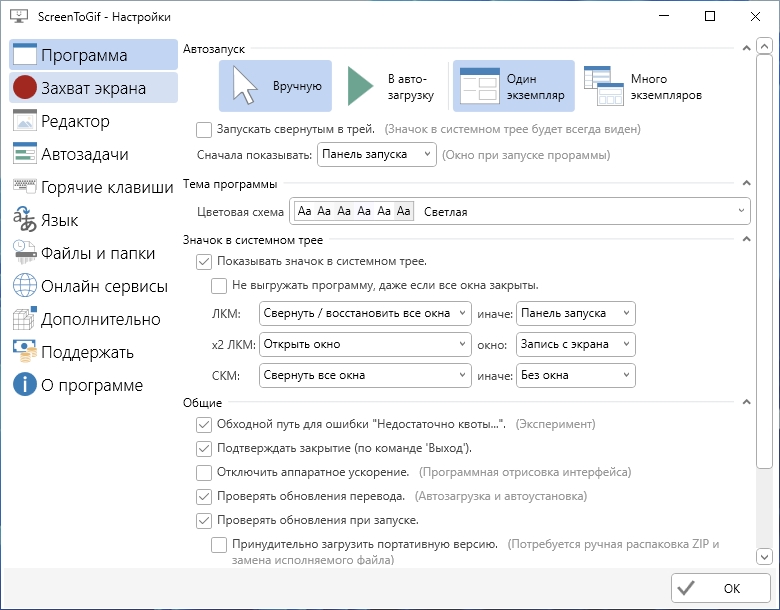
Task: Click the globe icon for Онлайн сервисы
Action: coord(24,286)
